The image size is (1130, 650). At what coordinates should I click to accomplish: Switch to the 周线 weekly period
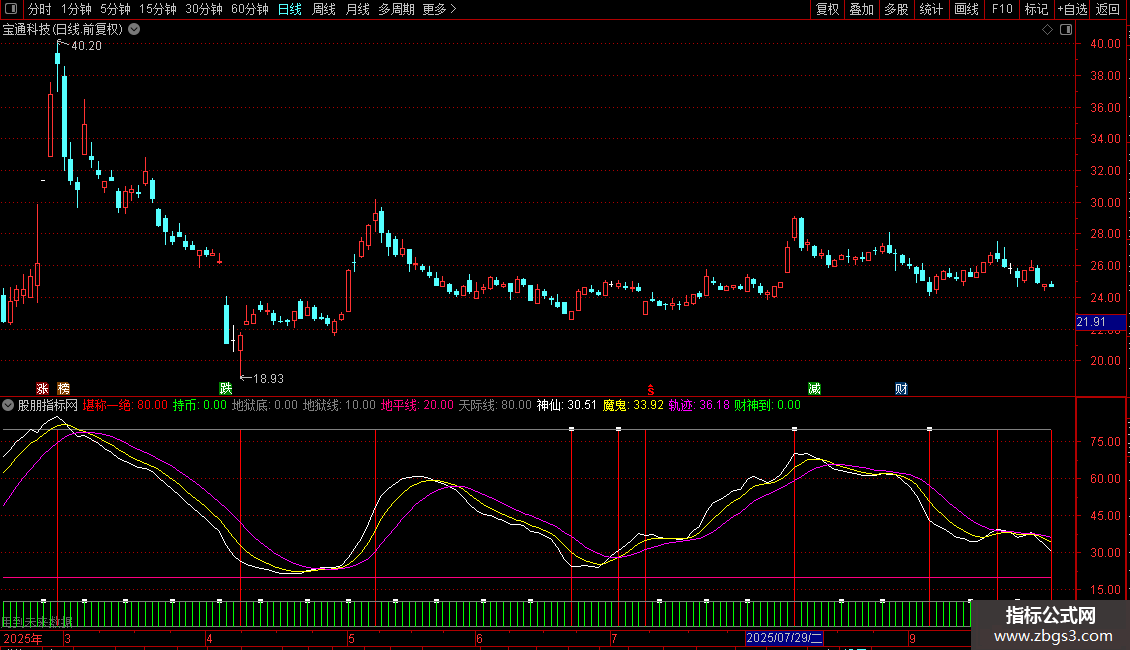323,10
